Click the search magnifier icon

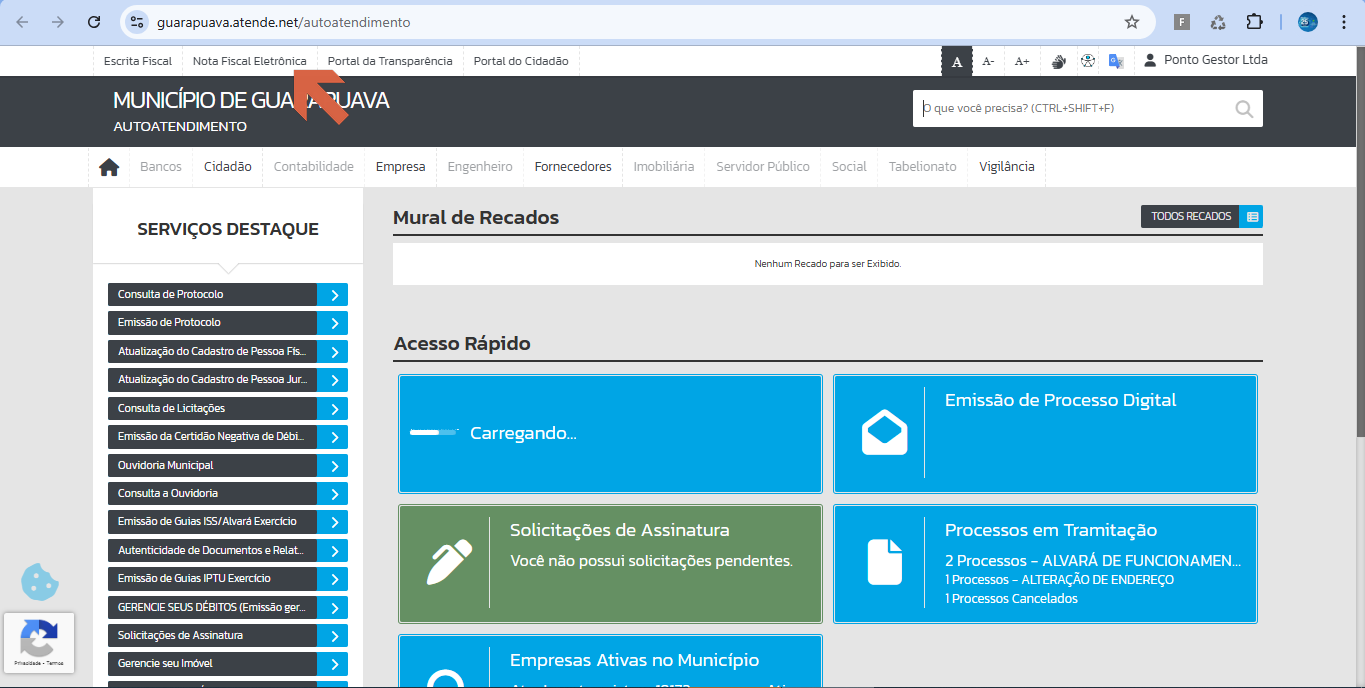[x=1244, y=109]
